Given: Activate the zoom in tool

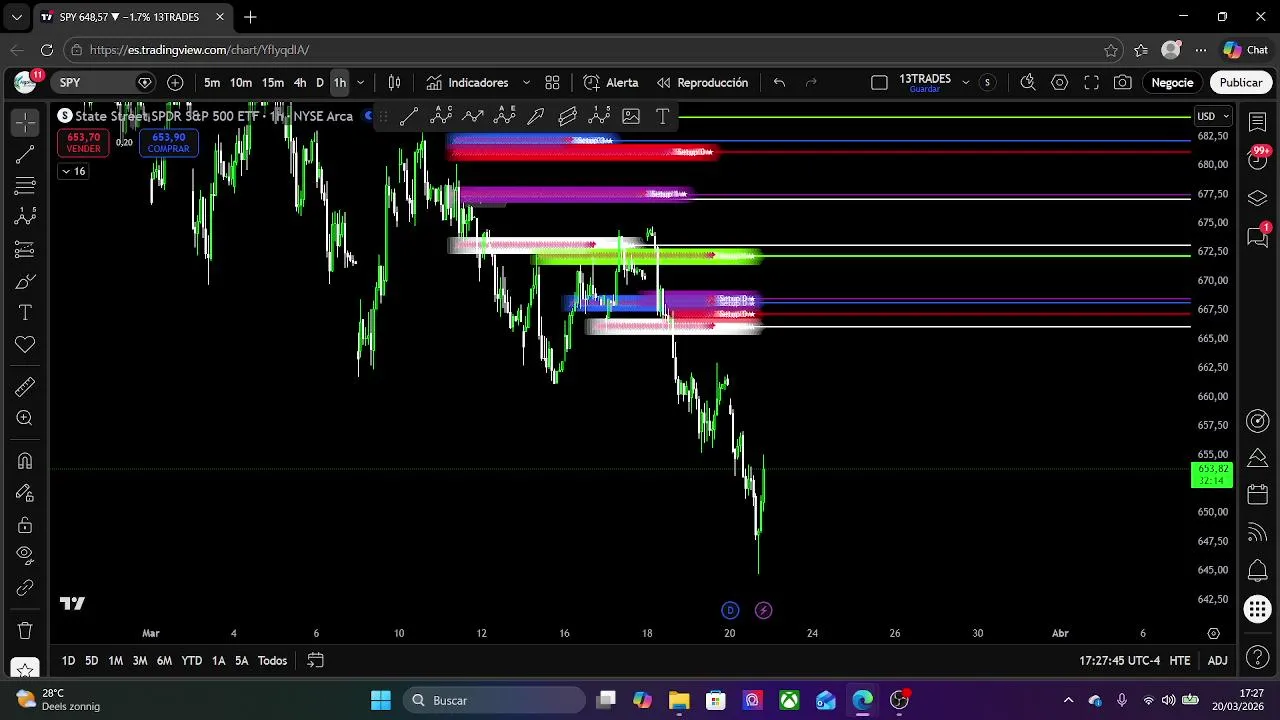Looking at the screenshot, I should [25, 418].
